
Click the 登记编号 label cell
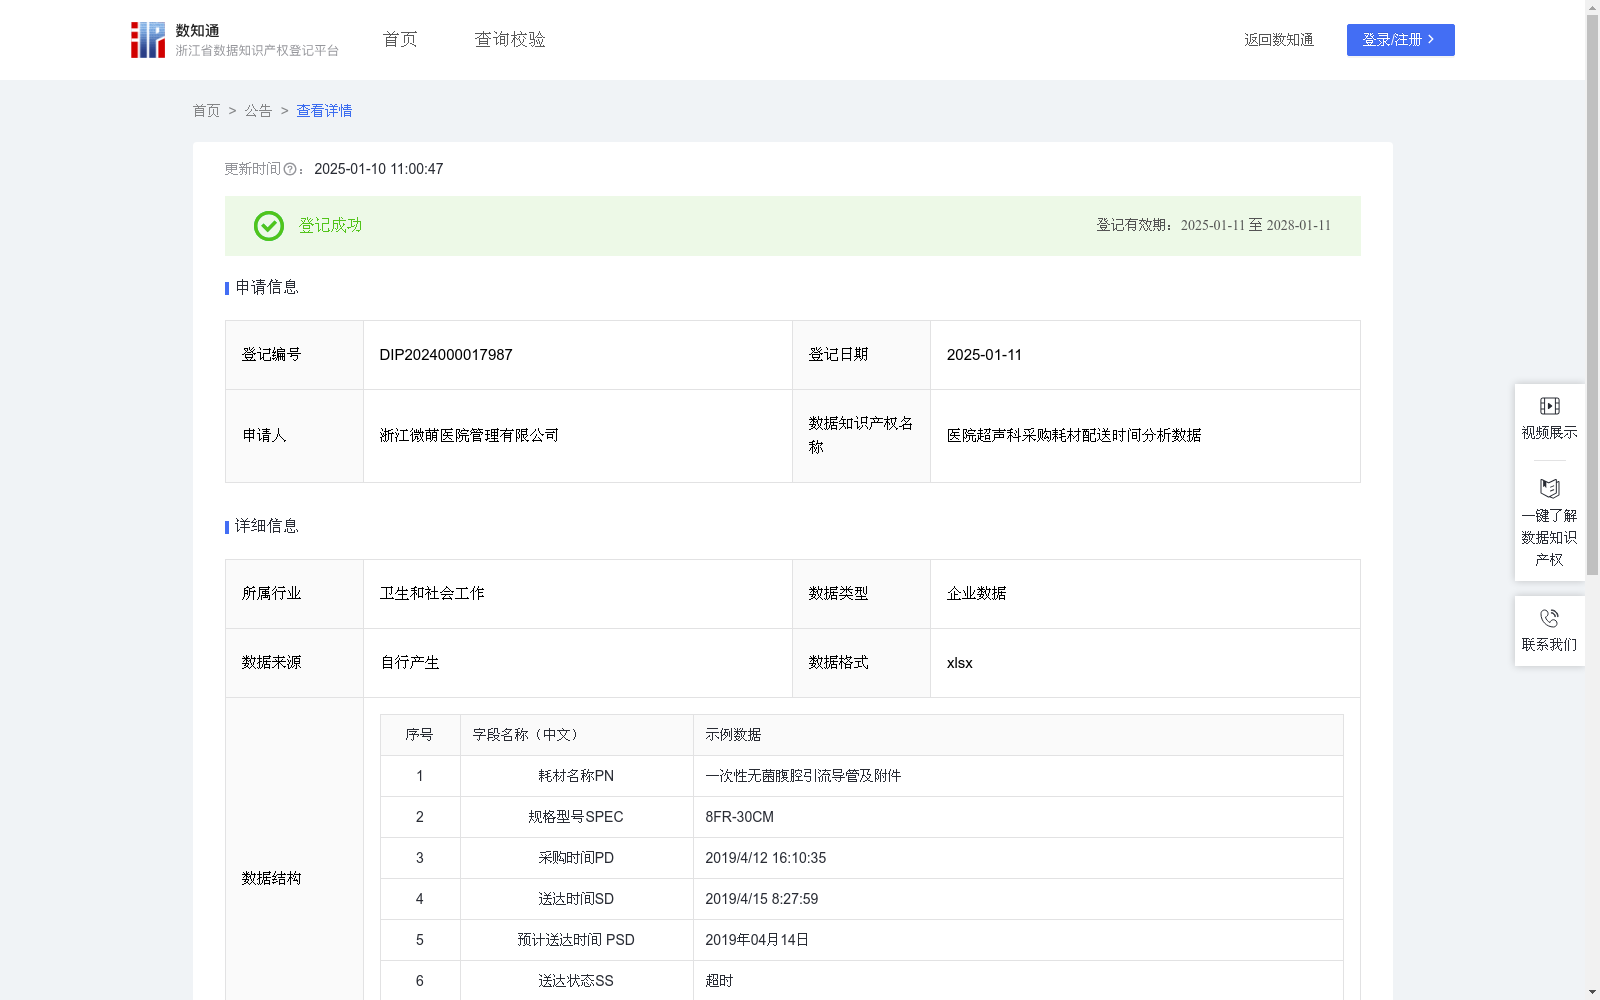295,355
